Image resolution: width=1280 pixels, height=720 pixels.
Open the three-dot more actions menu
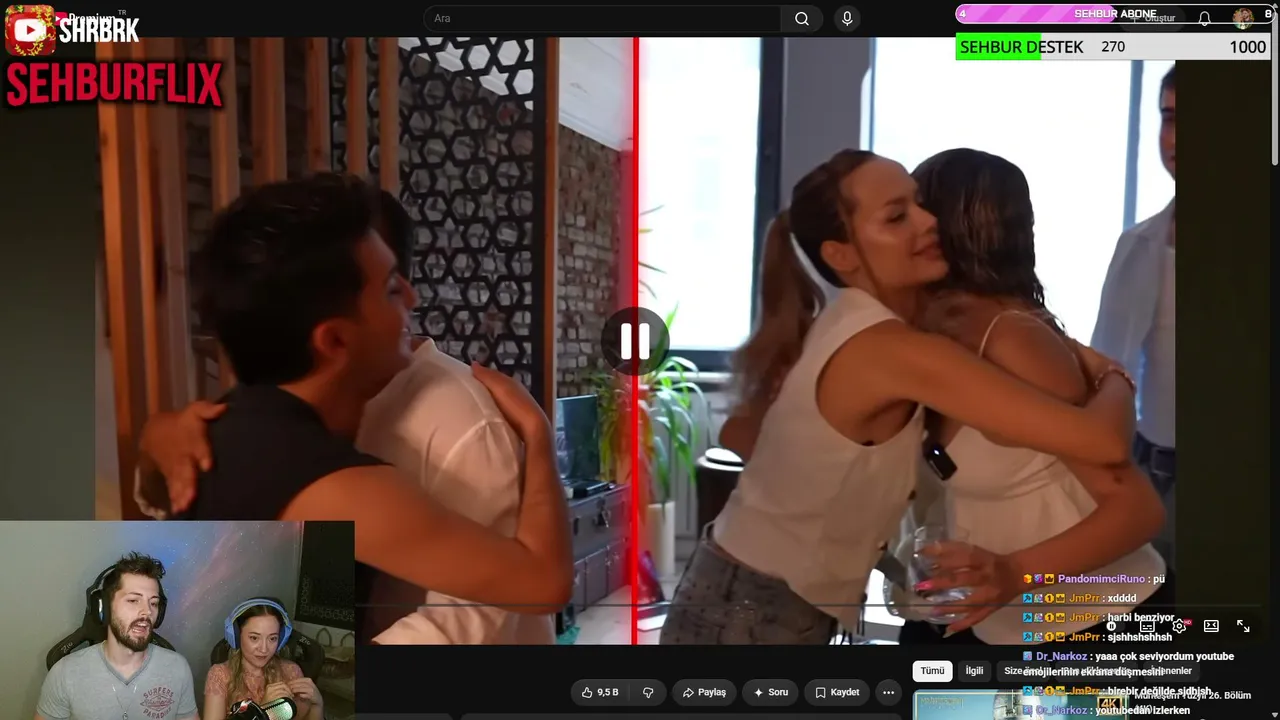888,692
